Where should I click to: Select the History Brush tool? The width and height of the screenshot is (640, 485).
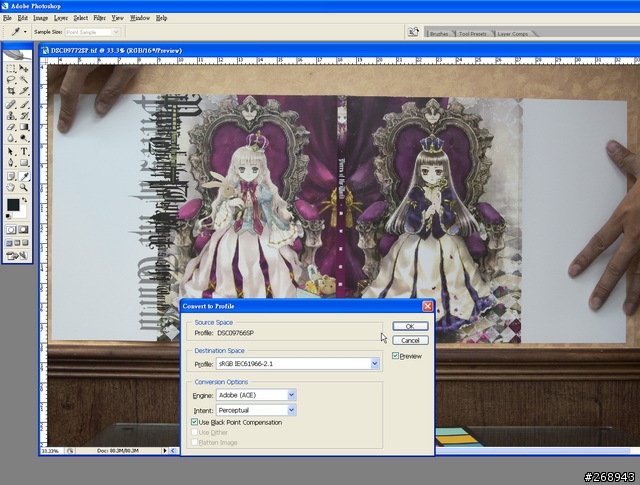(24, 116)
